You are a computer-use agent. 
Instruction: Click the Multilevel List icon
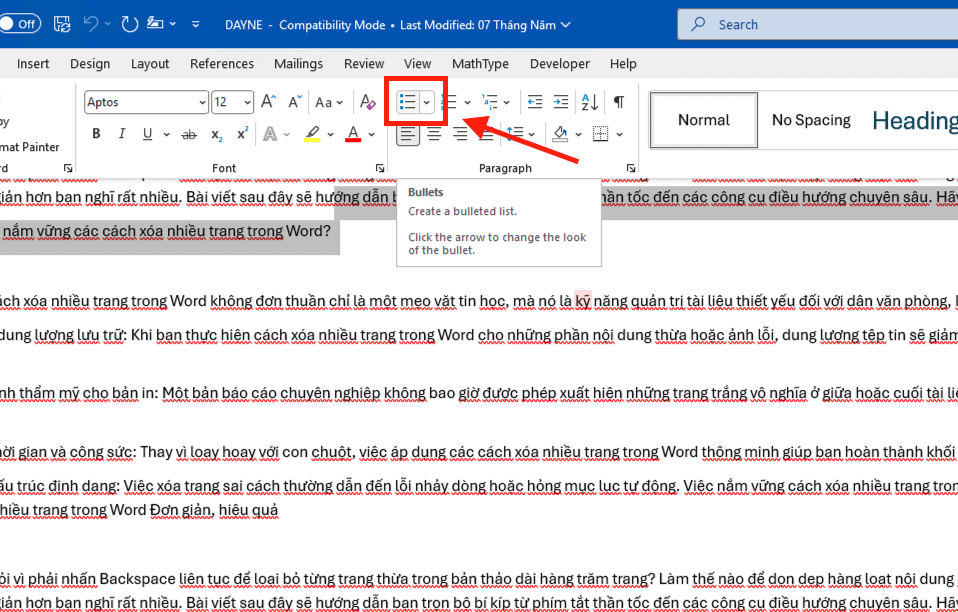coord(490,102)
